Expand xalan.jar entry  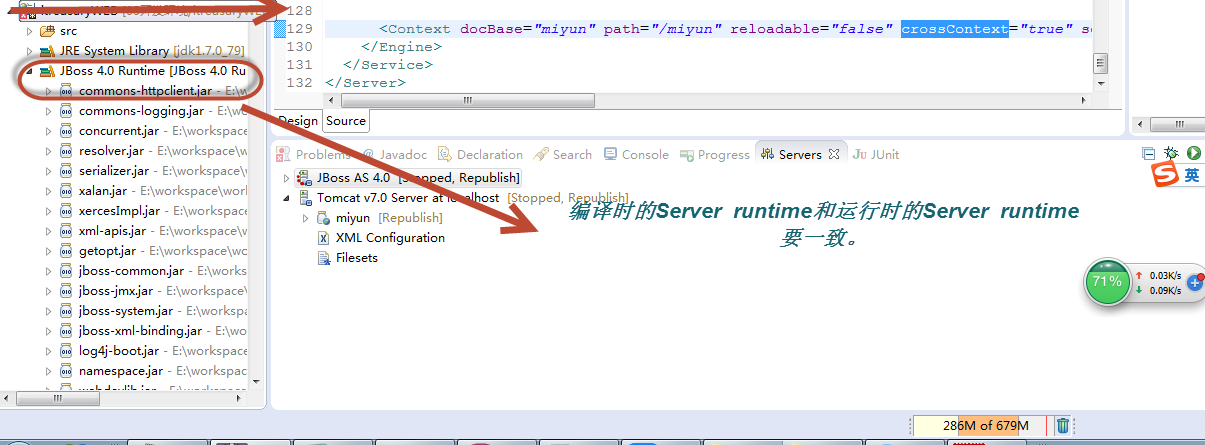coord(48,191)
